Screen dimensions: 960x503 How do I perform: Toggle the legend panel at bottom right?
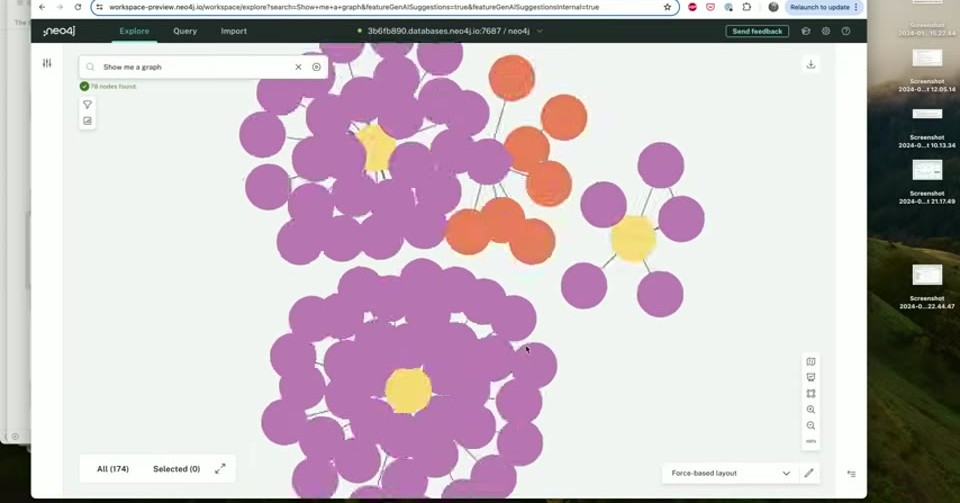(x=851, y=474)
